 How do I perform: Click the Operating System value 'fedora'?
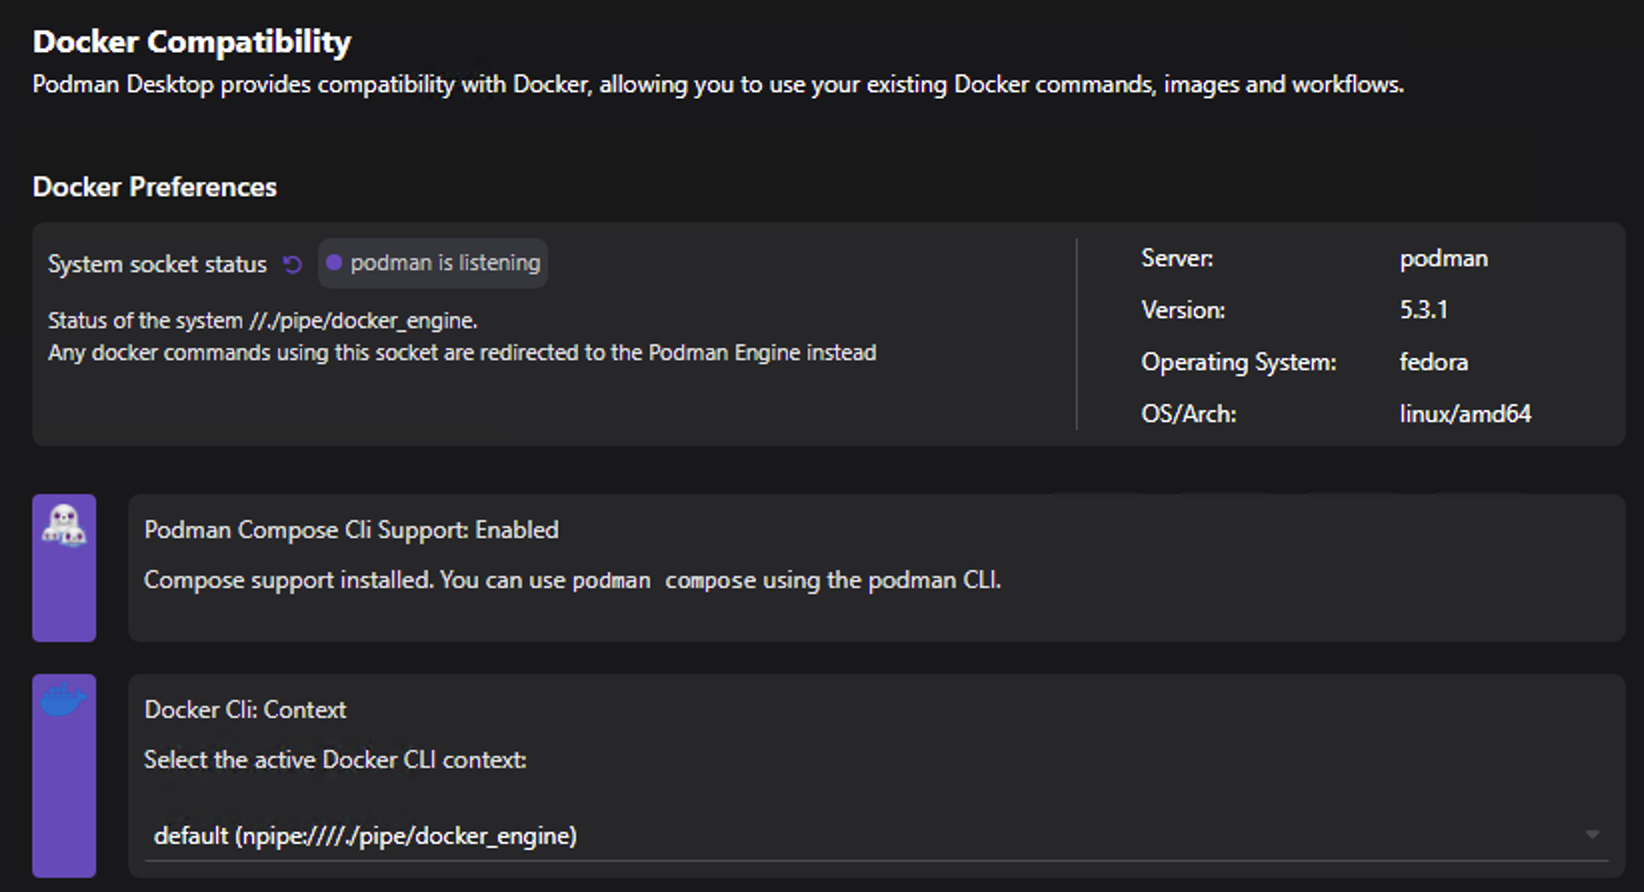tap(1433, 362)
